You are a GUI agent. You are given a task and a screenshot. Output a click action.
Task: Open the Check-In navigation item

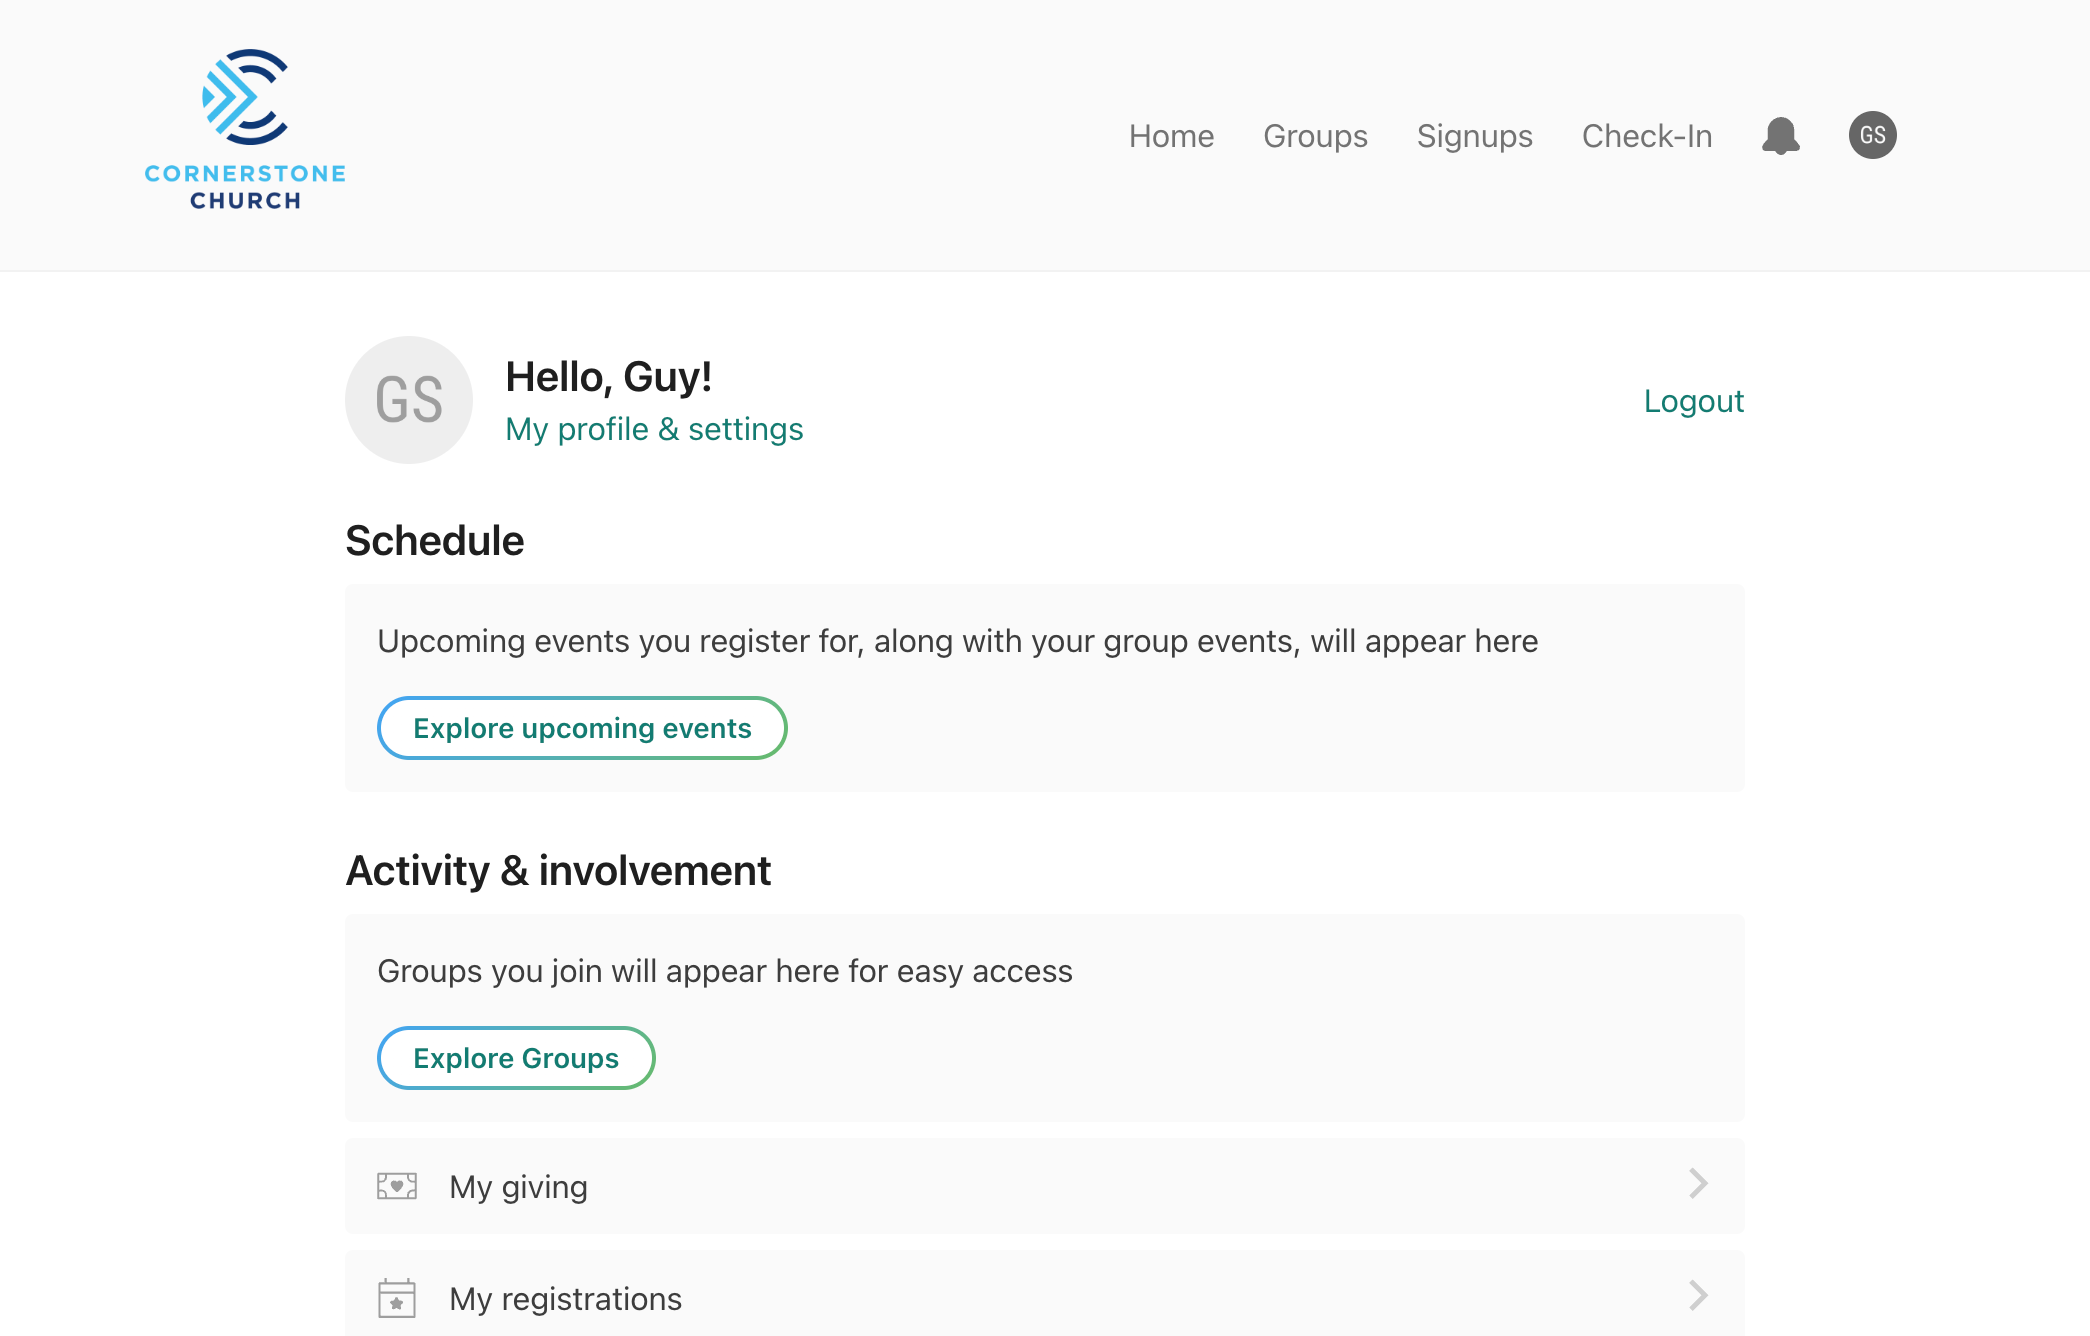(x=1647, y=136)
